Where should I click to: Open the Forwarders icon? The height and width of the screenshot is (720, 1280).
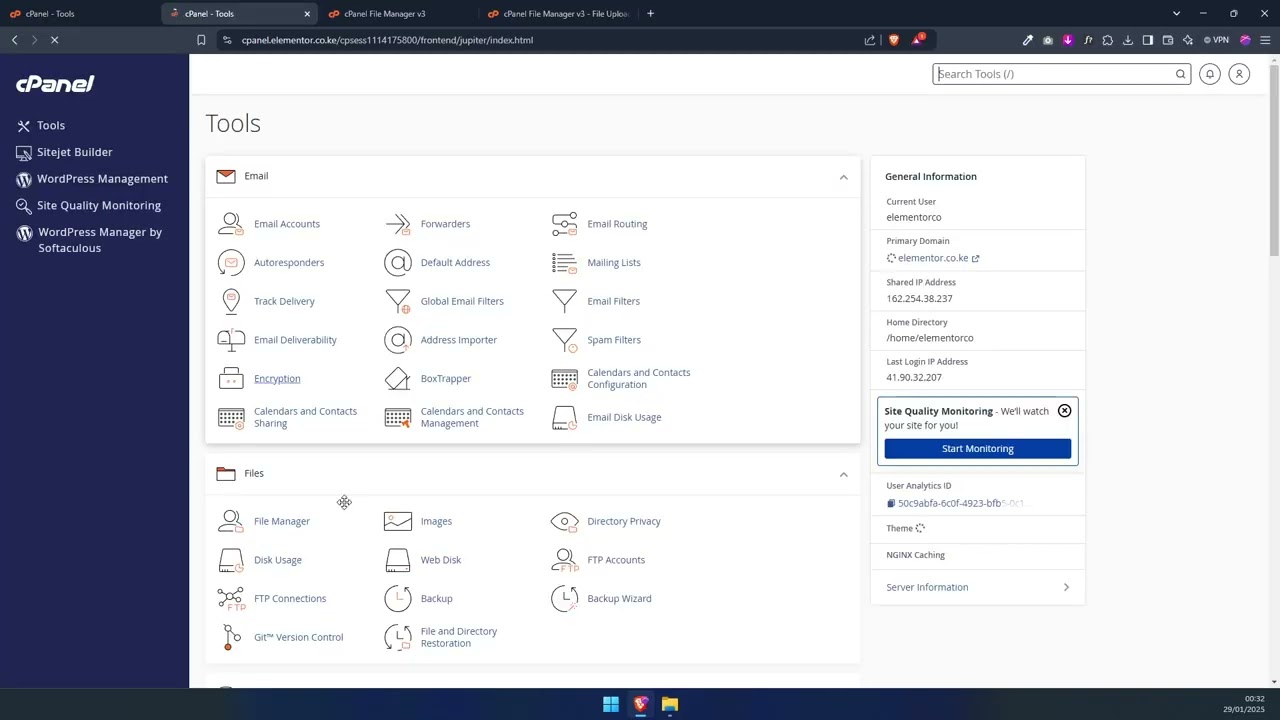pos(398,224)
